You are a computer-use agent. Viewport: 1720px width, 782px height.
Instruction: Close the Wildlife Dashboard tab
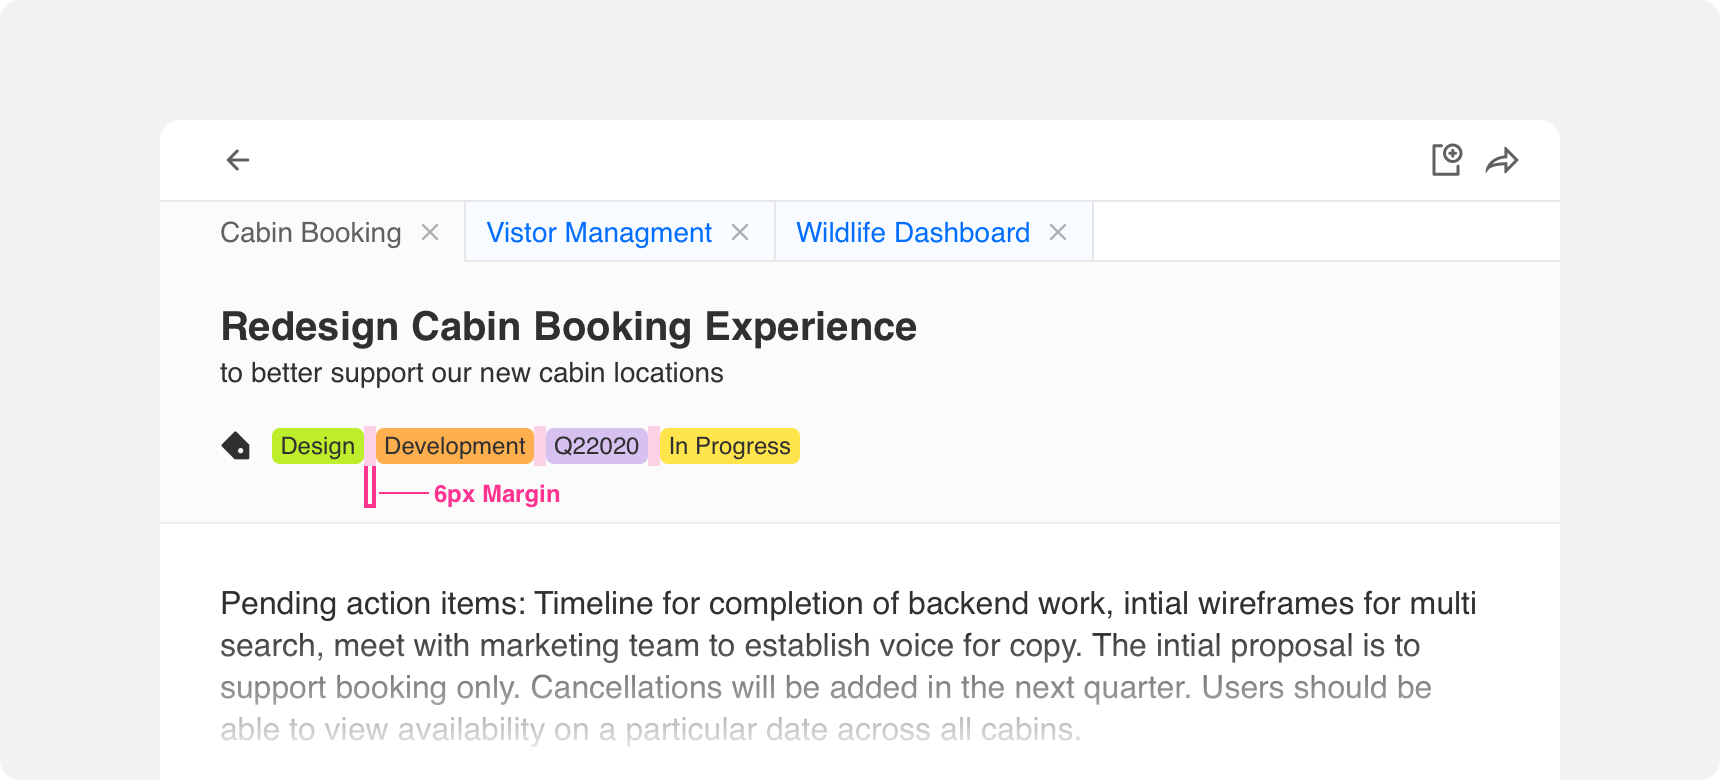click(x=1058, y=232)
